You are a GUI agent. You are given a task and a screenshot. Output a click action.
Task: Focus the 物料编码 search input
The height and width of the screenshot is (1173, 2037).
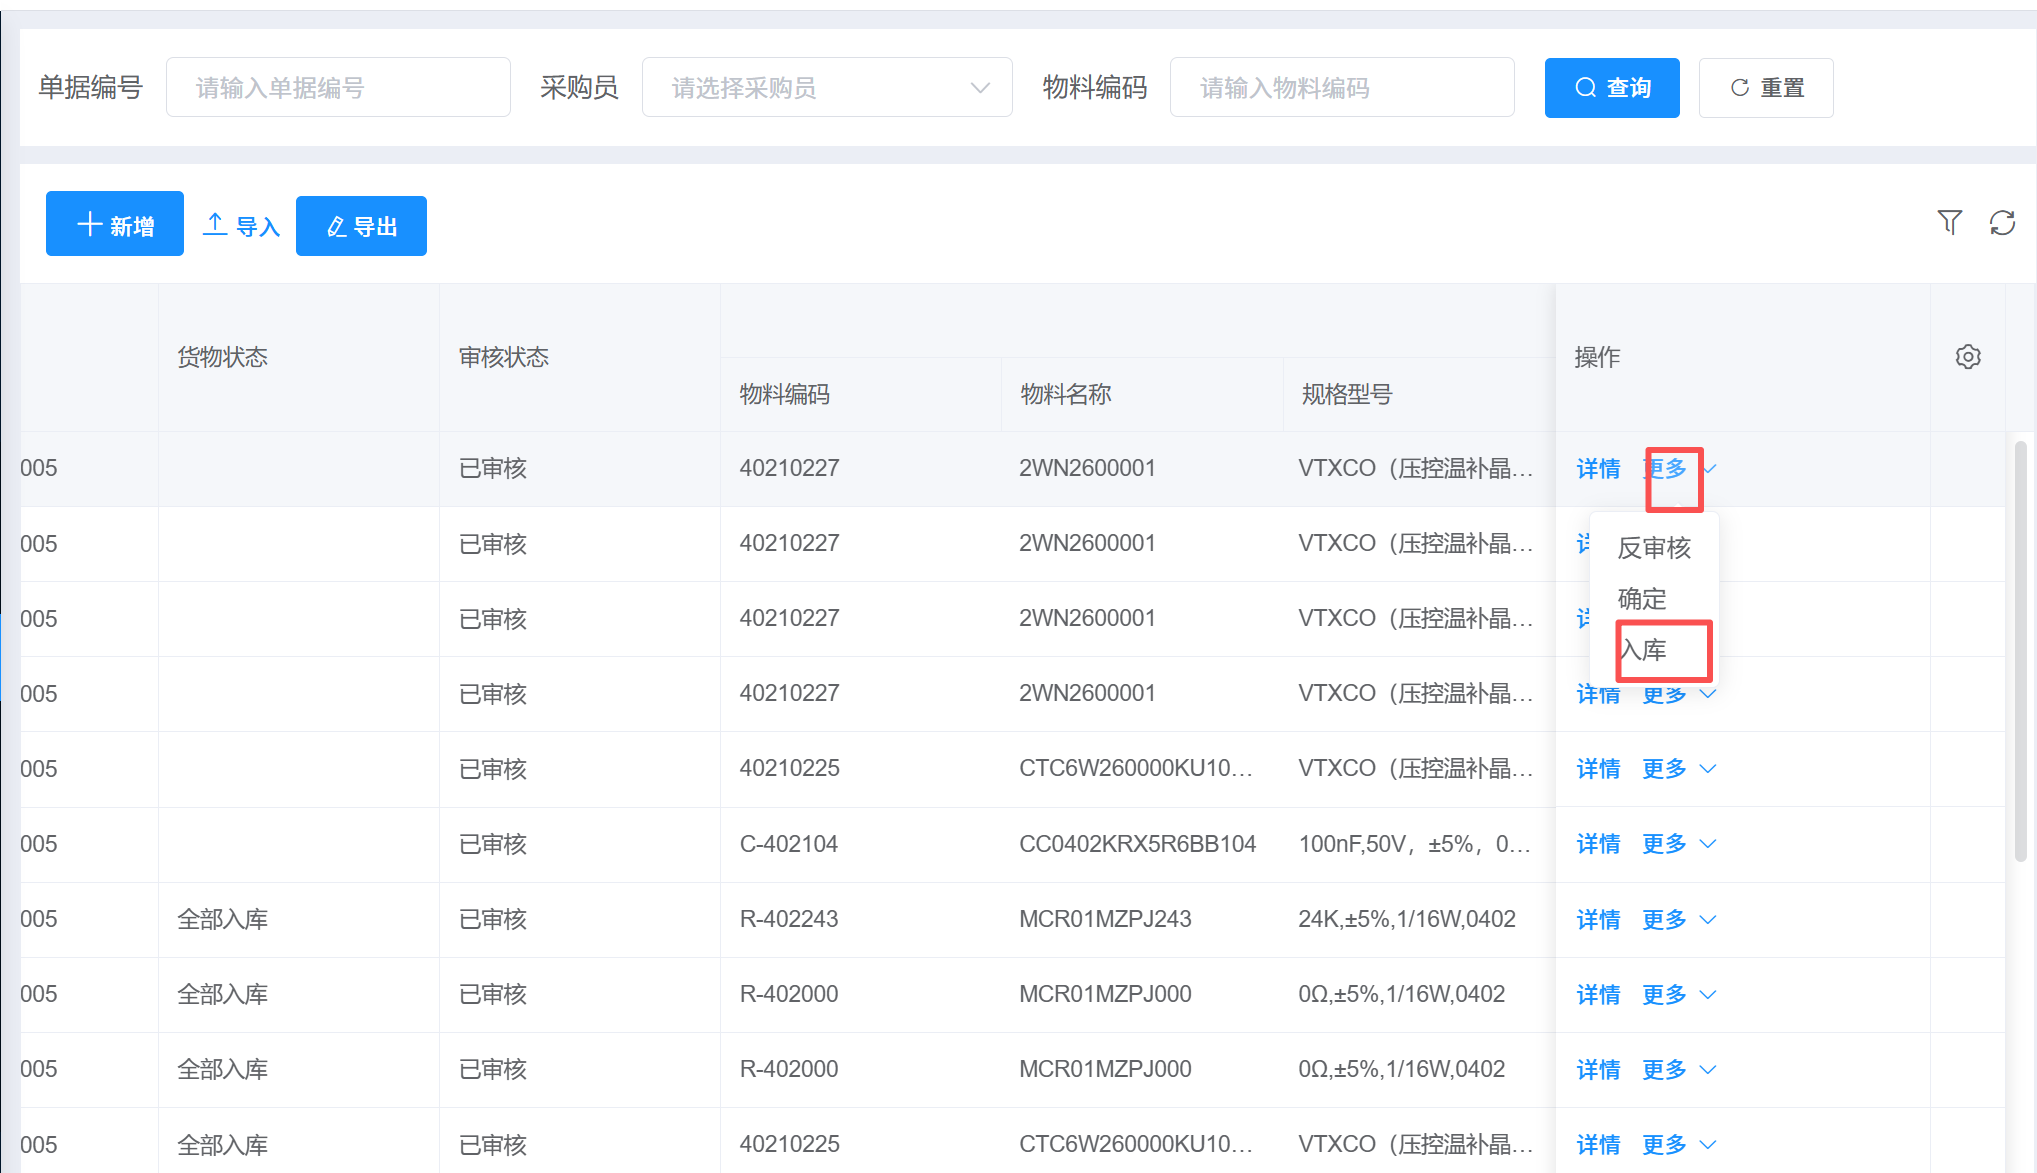1341,88
